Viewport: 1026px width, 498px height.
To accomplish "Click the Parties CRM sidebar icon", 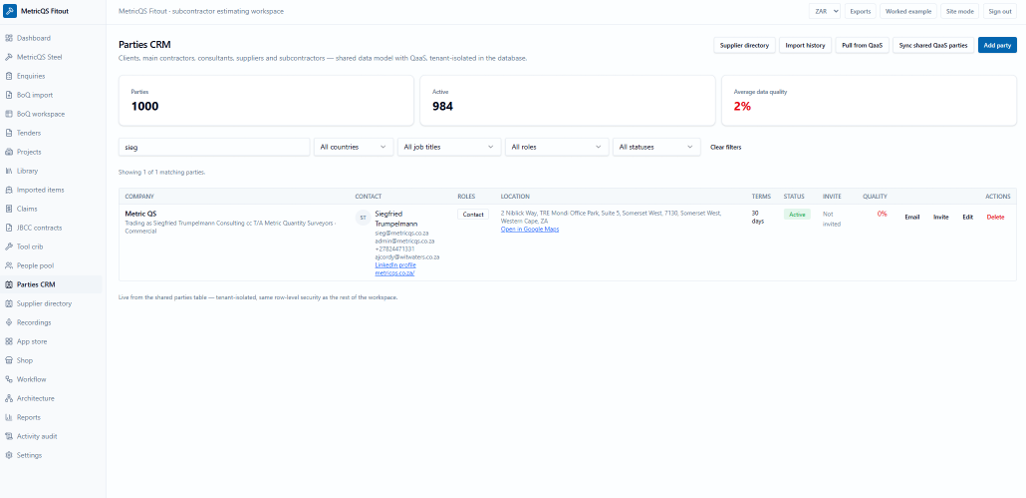I will coord(9,285).
